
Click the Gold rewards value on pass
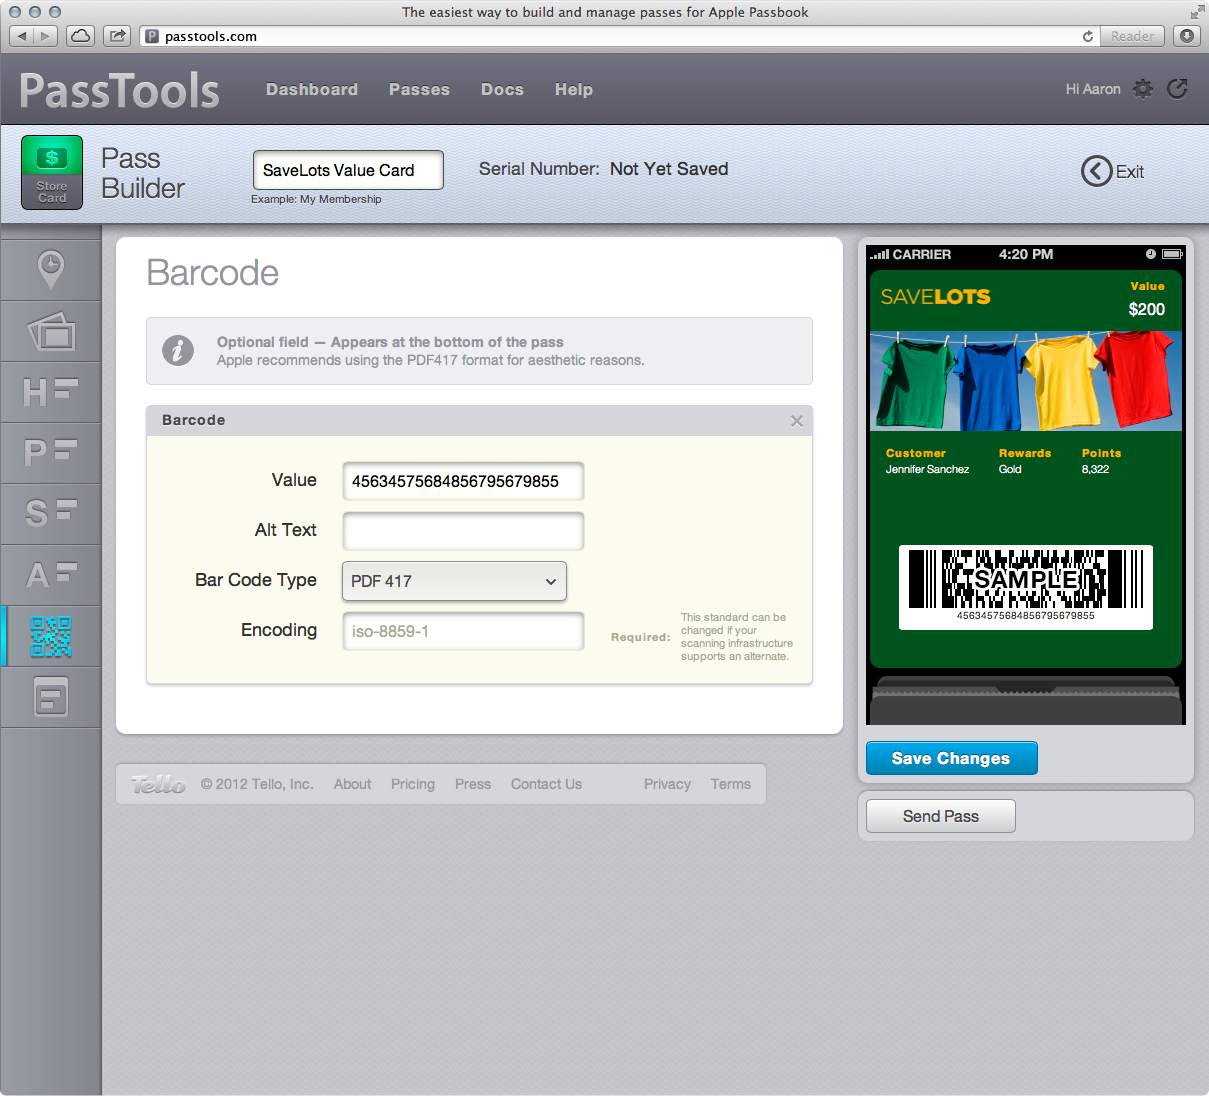pos(1010,469)
